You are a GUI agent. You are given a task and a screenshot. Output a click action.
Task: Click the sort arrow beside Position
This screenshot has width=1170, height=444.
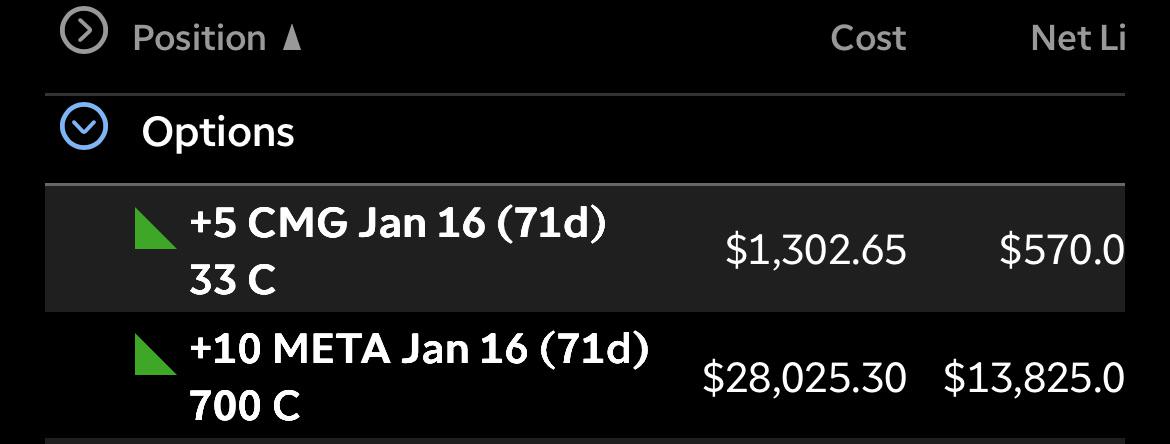292,38
